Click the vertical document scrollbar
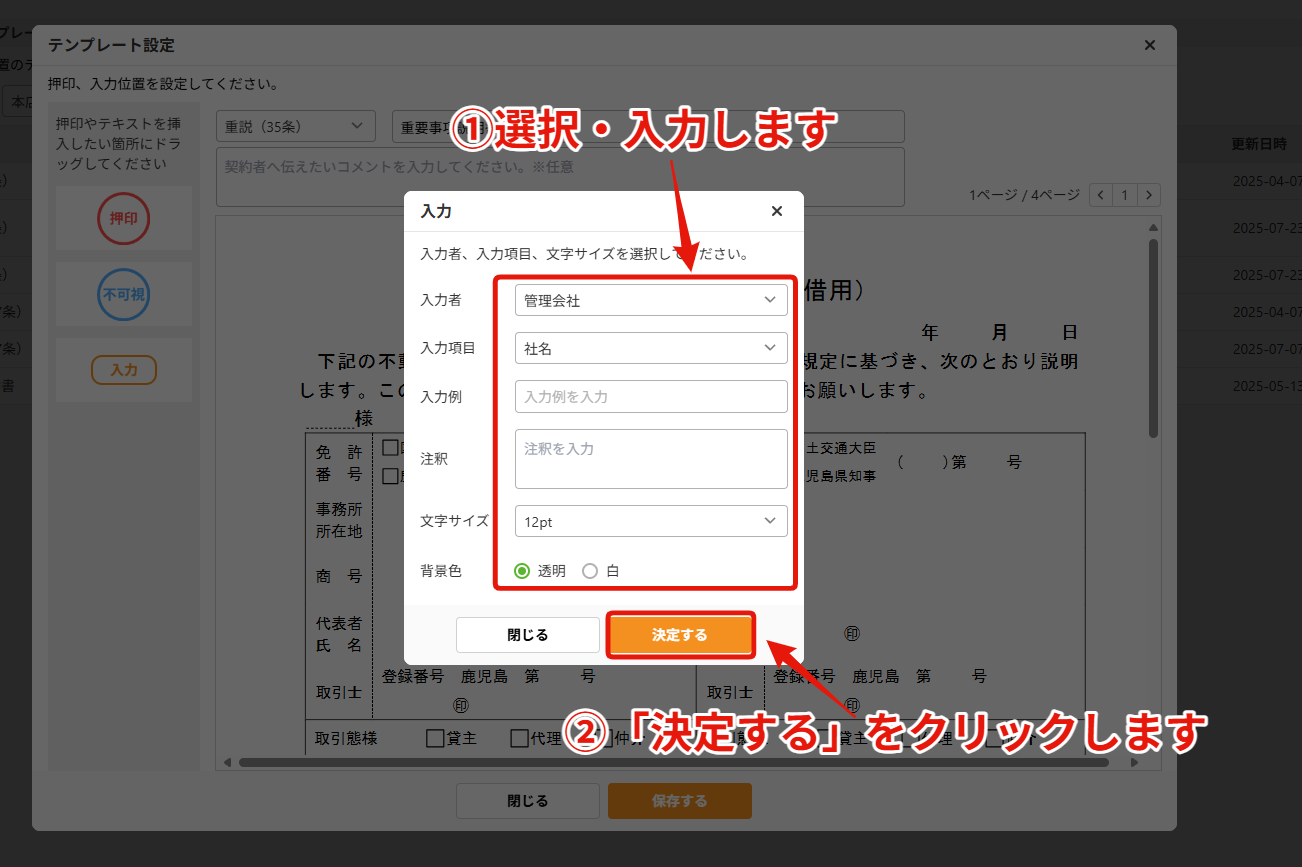This screenshot has height=867, width=1302. 1153,338
